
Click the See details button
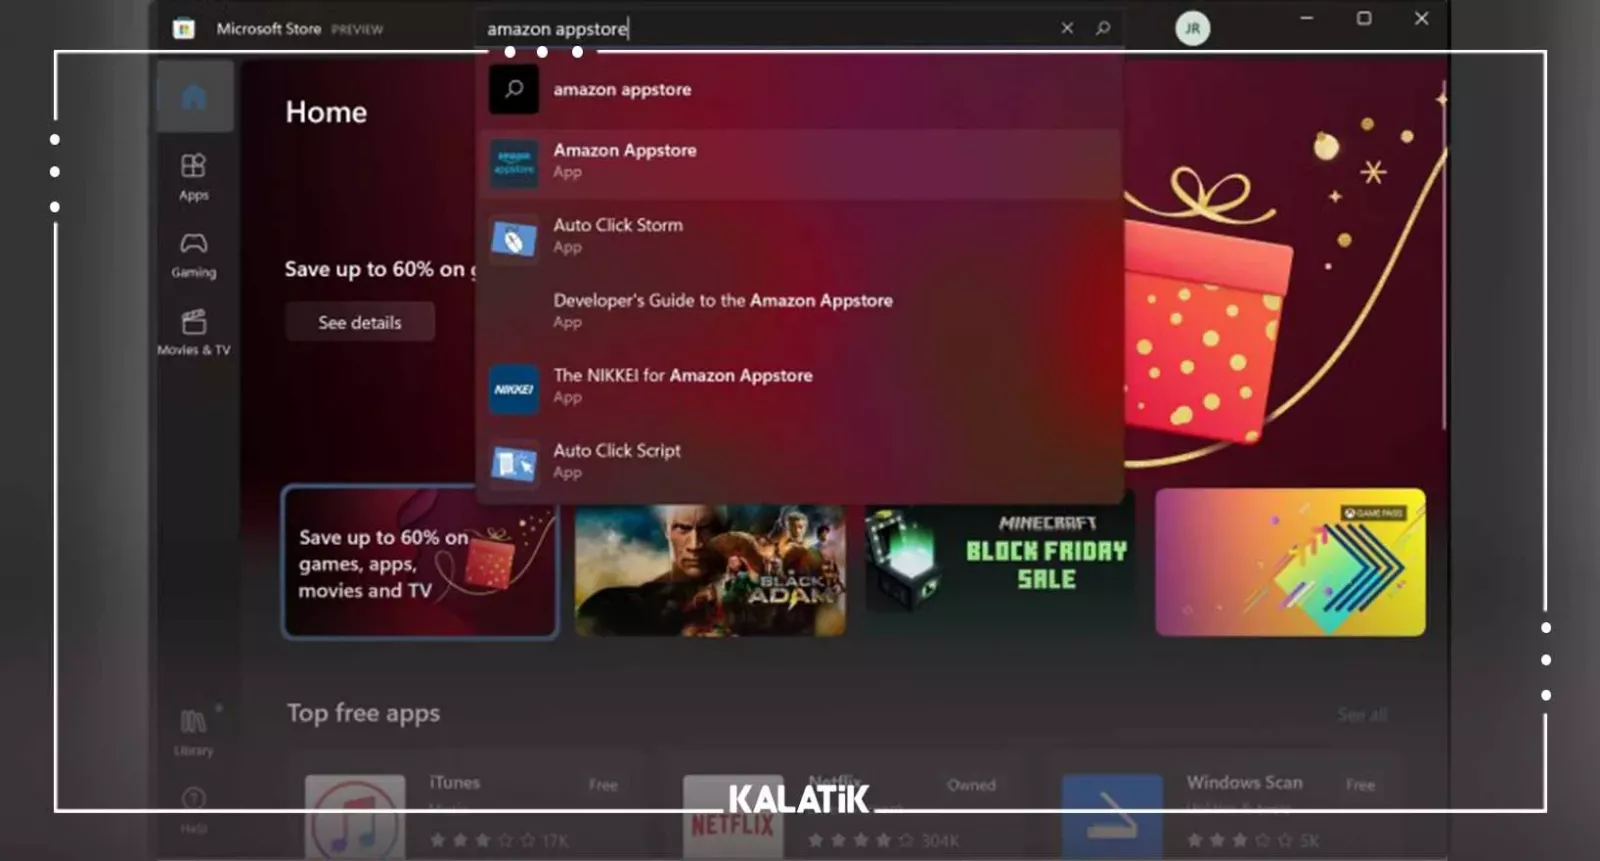pyautogui.click(x=360, y=322)
